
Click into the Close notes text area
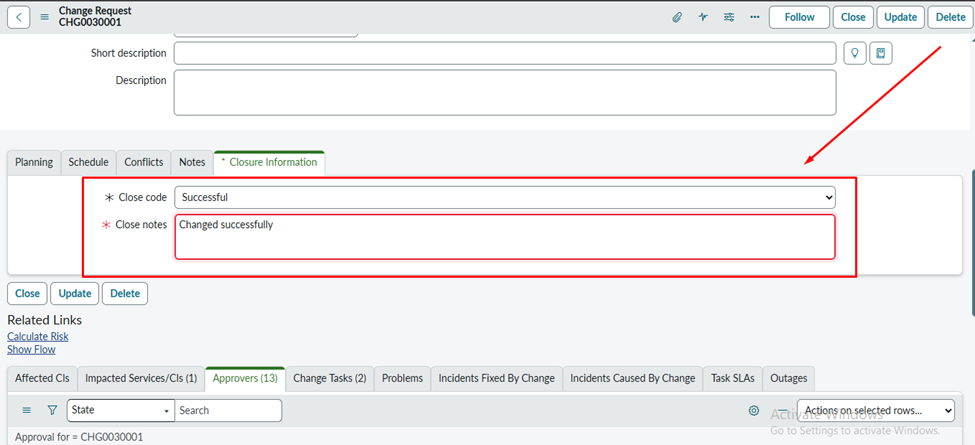pyautogui.click(x=505, y=237)
